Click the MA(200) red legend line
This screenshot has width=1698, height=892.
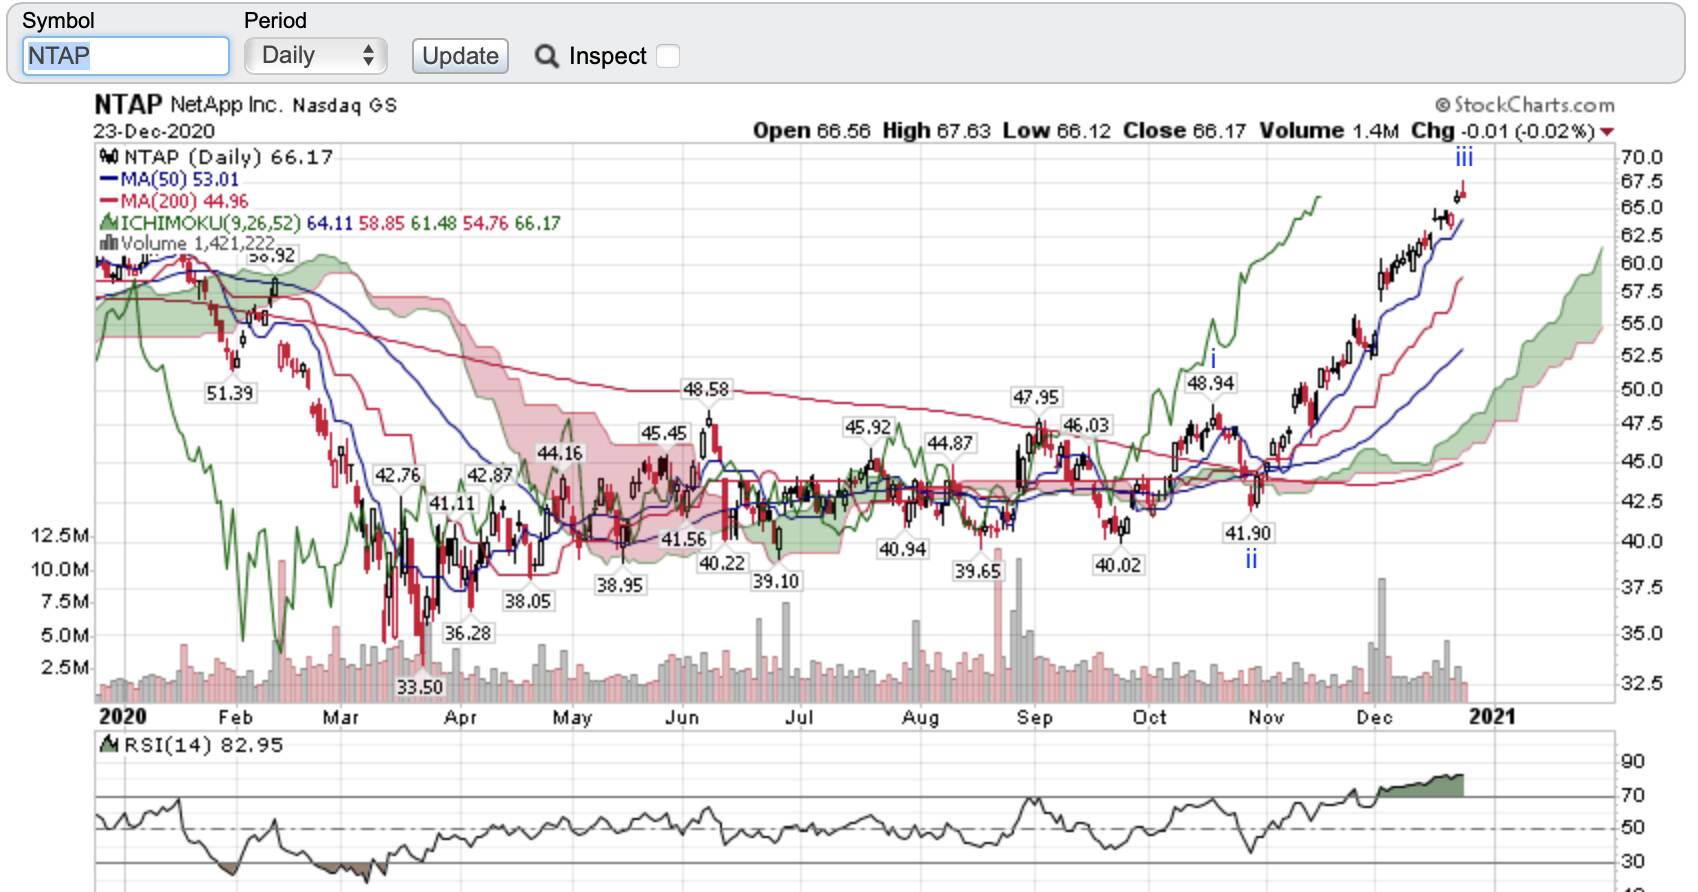click(x=109, y=201)
